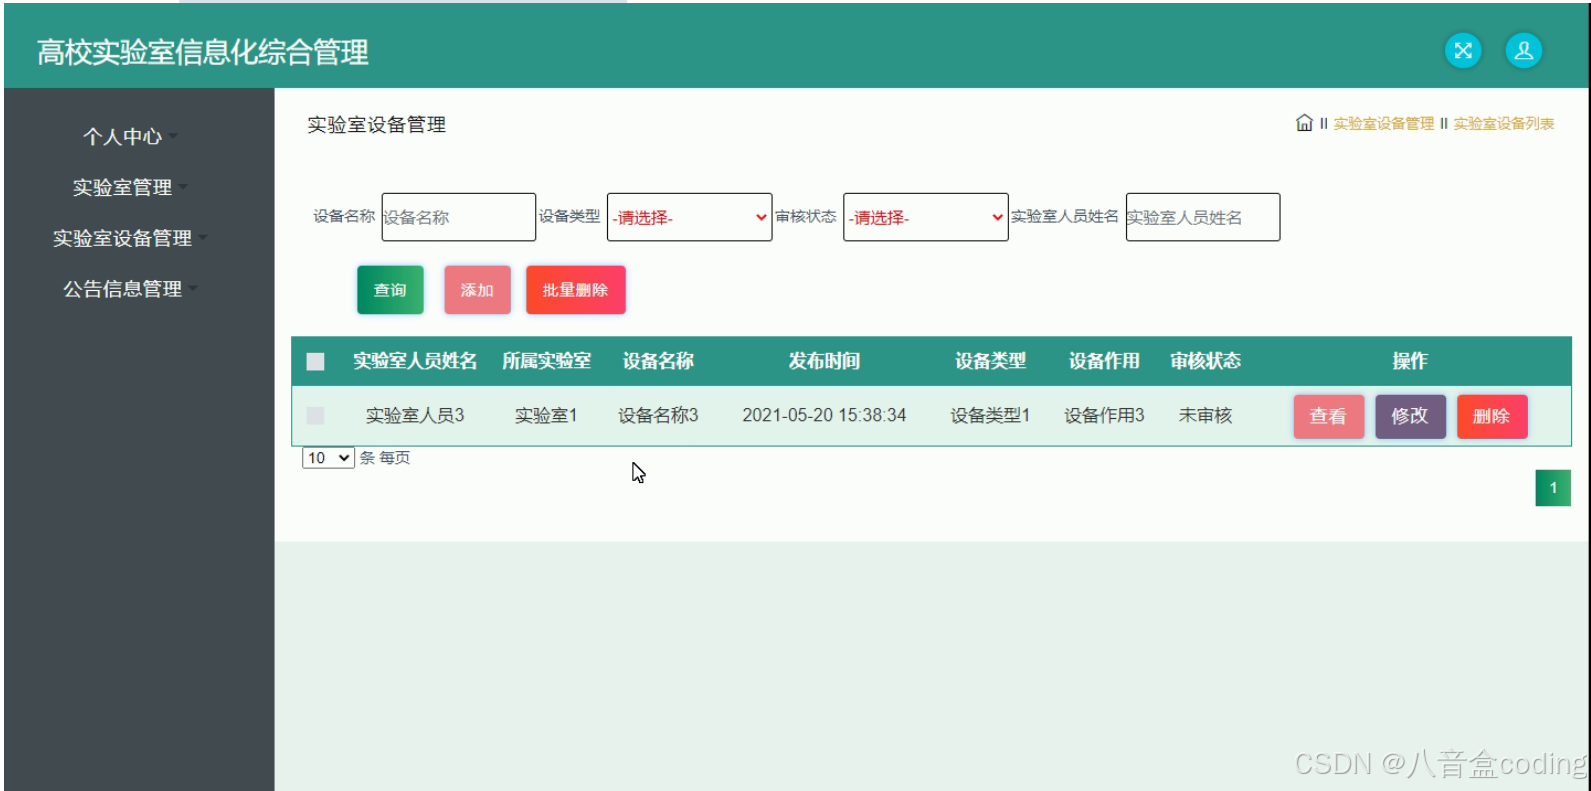This screenshot has width=1591, height=791.
Task: Click the 实验室设备列表 breadcrumb link
Action: point(1503,124)
